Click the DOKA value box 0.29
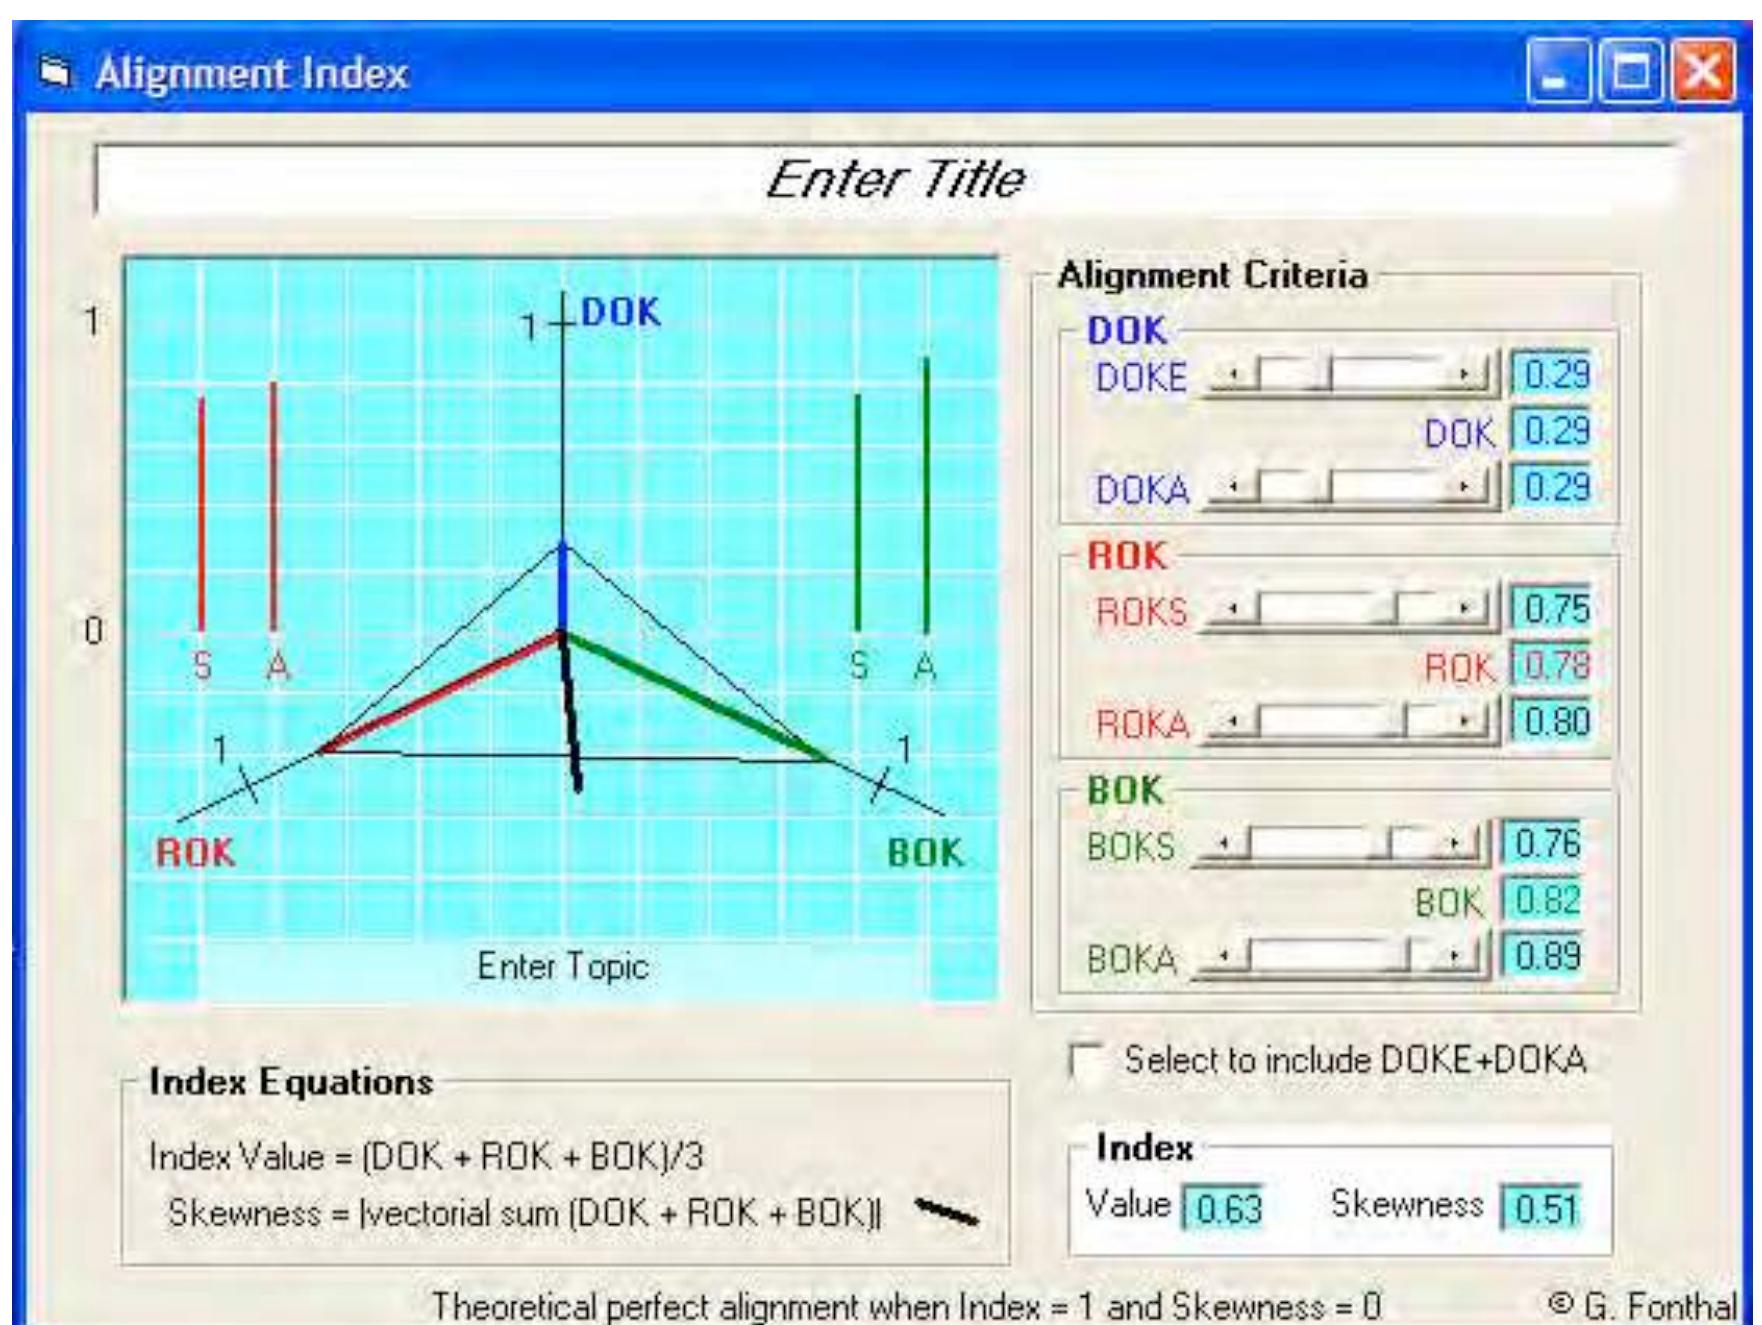 tap(1550, 487)
